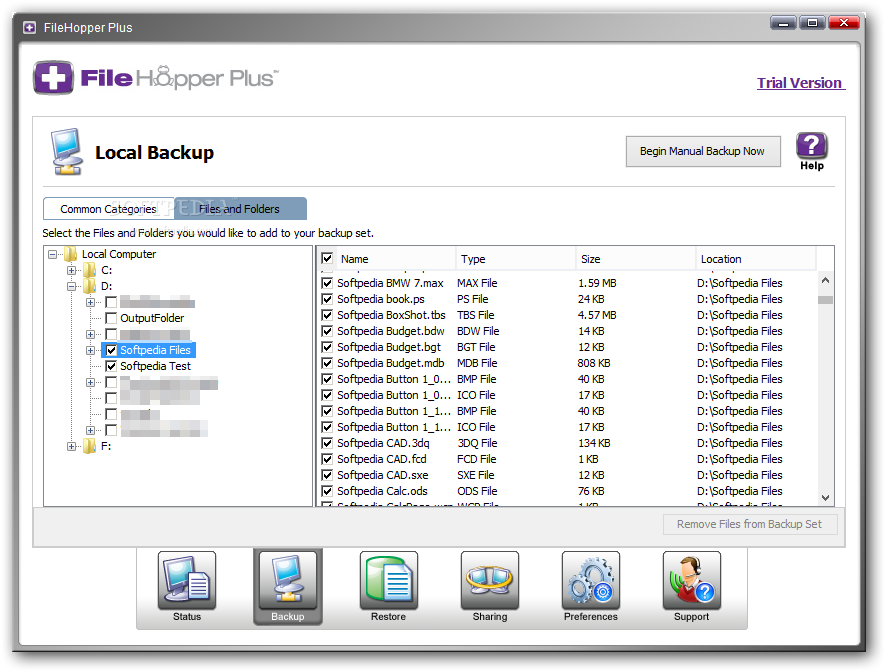886x672 pixels.
Task: Open the Status section icon
Action: coord(186,580)
